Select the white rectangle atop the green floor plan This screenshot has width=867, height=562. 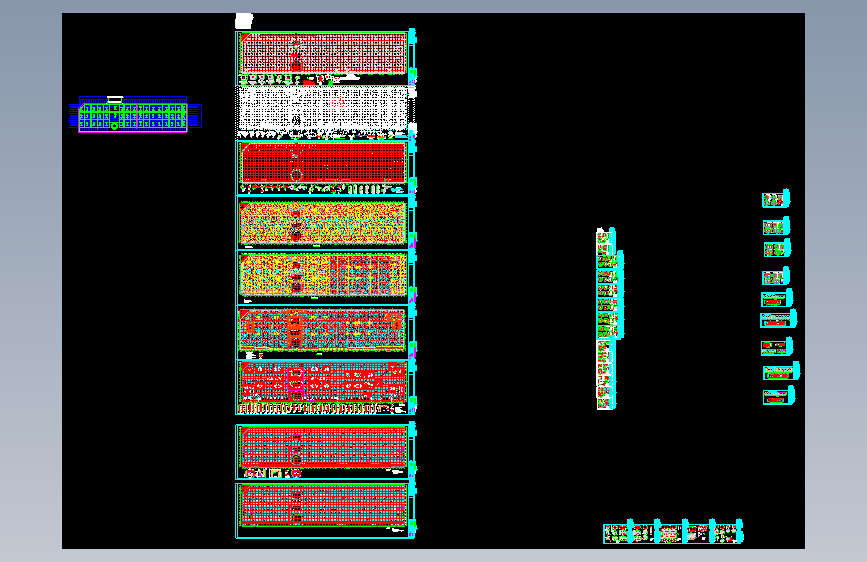(114, 100)
